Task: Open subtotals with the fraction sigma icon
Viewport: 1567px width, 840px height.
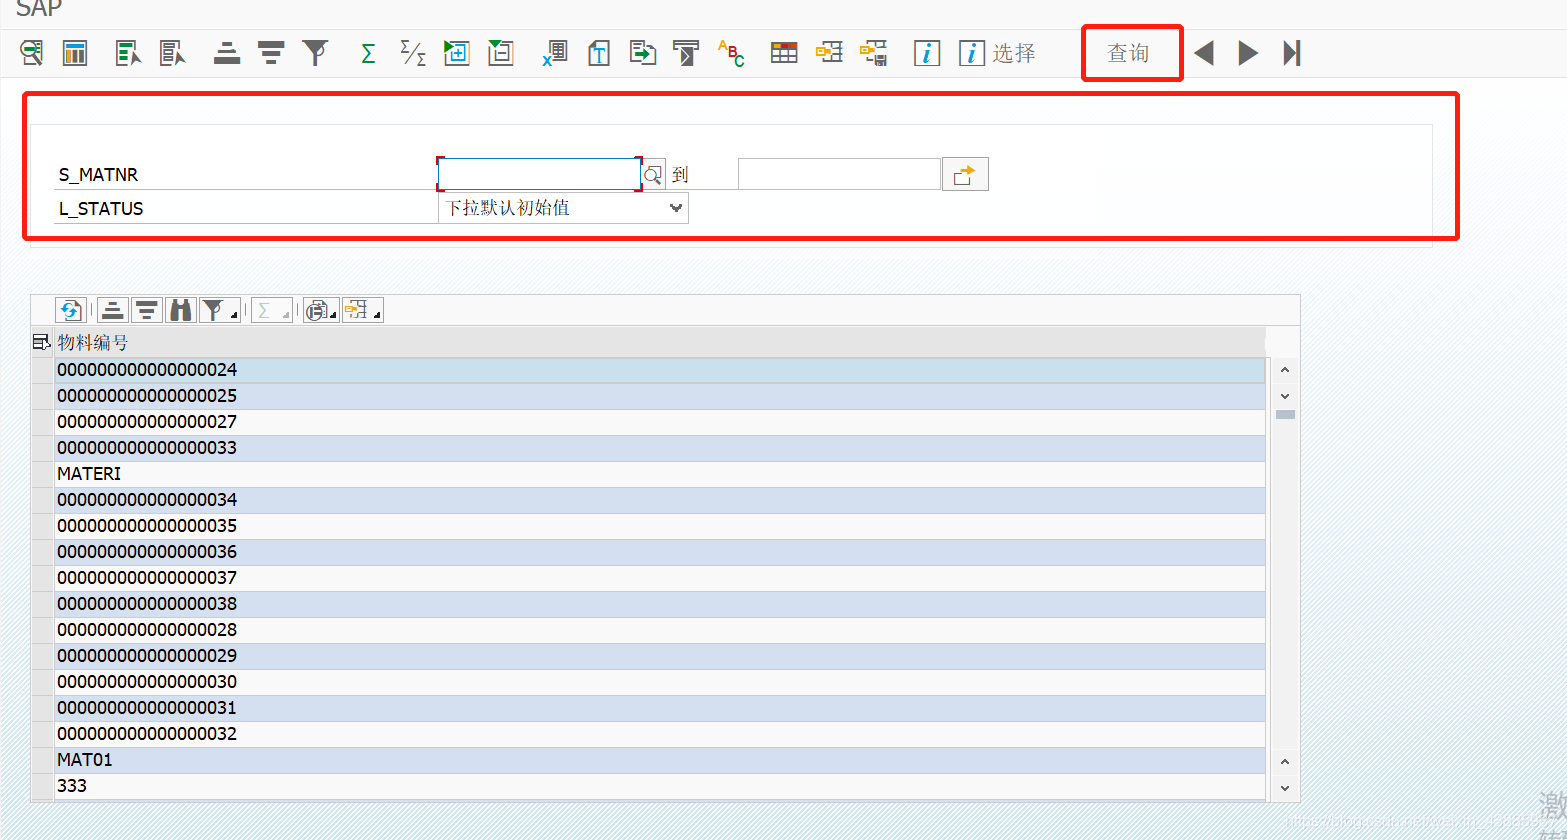Action: (x=413, y=53)
